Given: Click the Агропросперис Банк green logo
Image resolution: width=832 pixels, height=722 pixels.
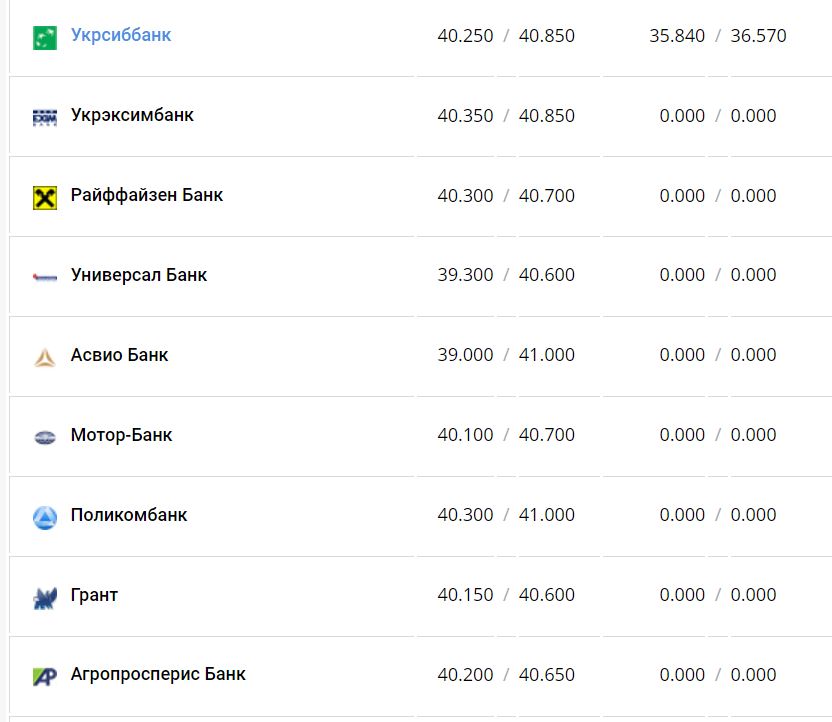Looking at the screenshot, I should click(x=45, y=677).
